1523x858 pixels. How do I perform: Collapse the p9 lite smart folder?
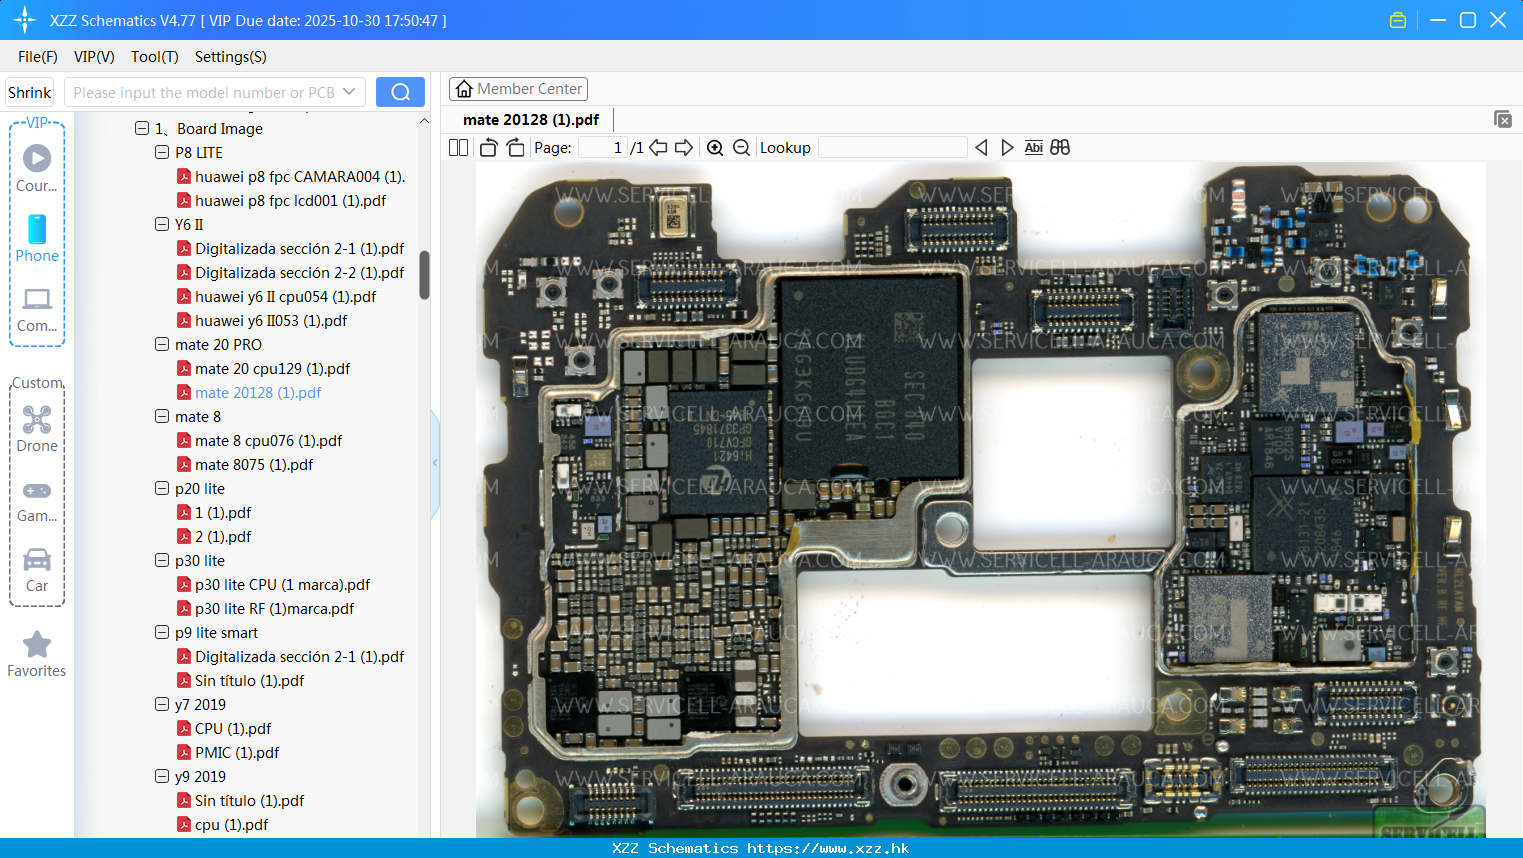pyautogui.click(x=162, y=632)
